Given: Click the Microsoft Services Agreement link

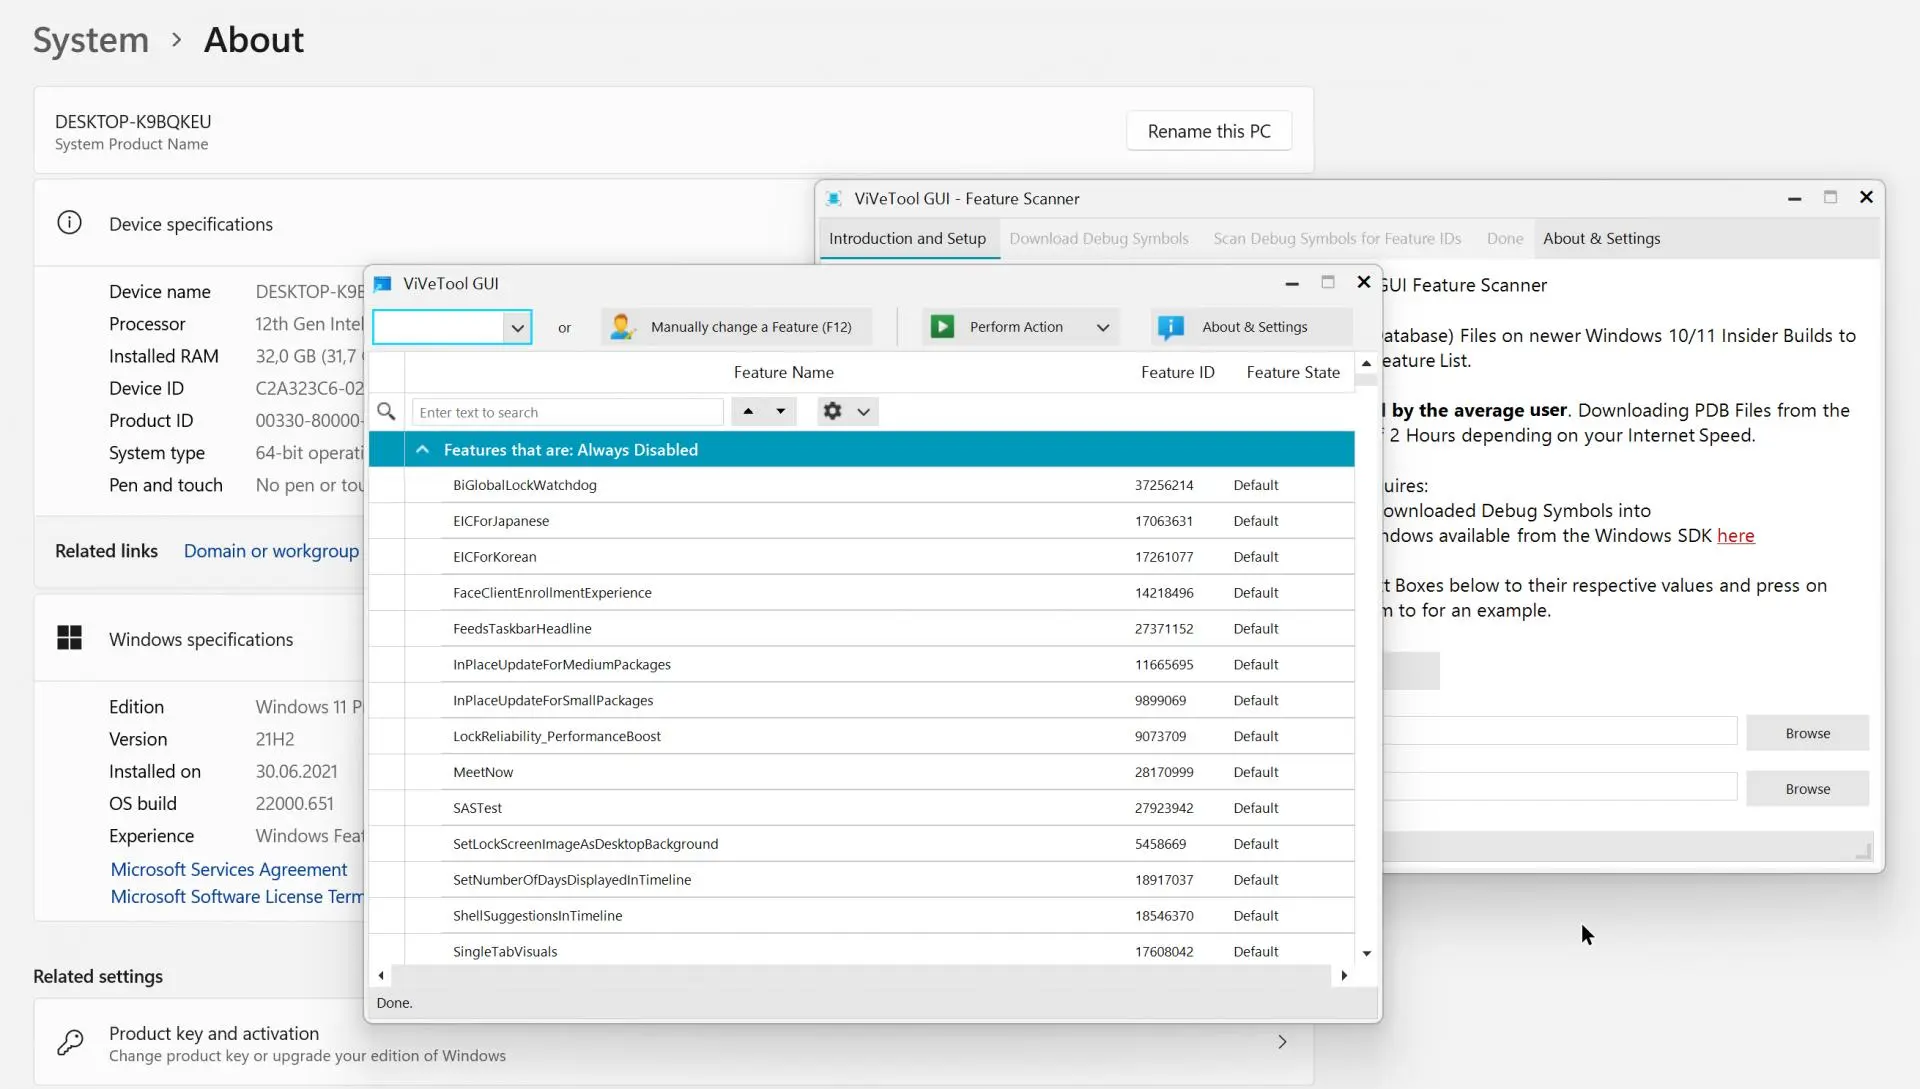Looking at the screenshot, I should (x=229, y=869).
